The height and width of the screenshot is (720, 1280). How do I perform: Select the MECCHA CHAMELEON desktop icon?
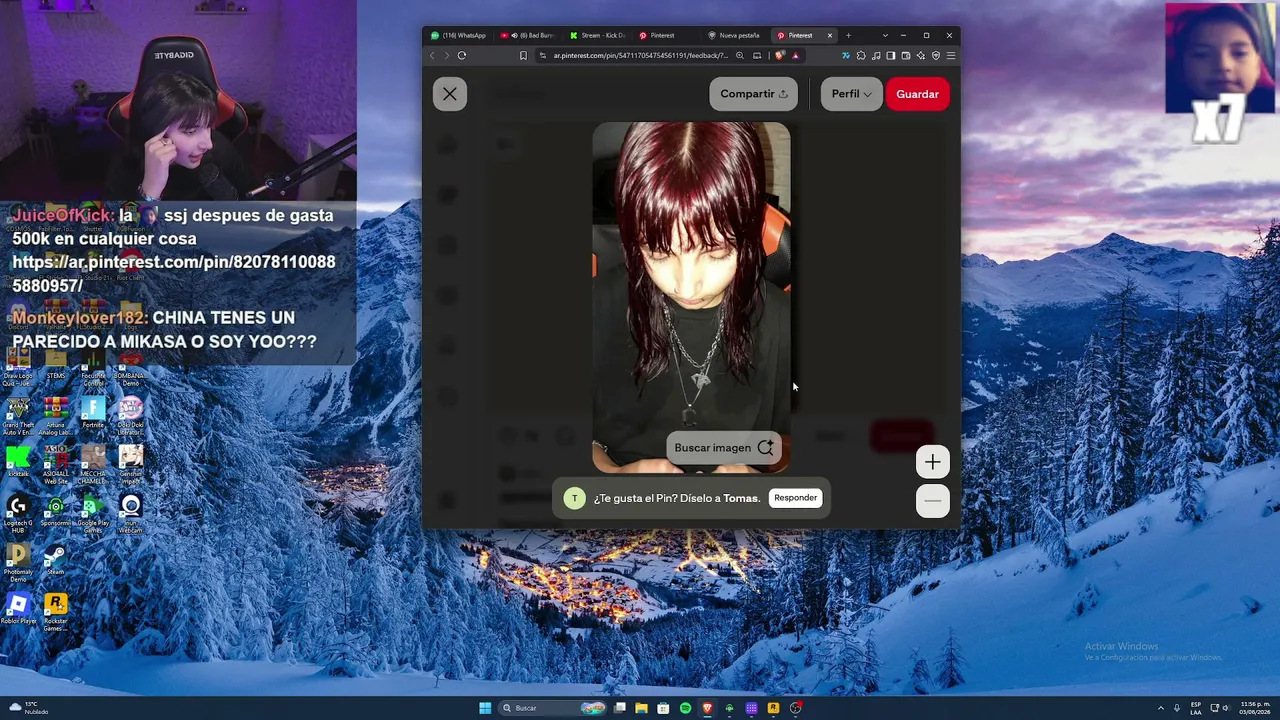[93, 465]
